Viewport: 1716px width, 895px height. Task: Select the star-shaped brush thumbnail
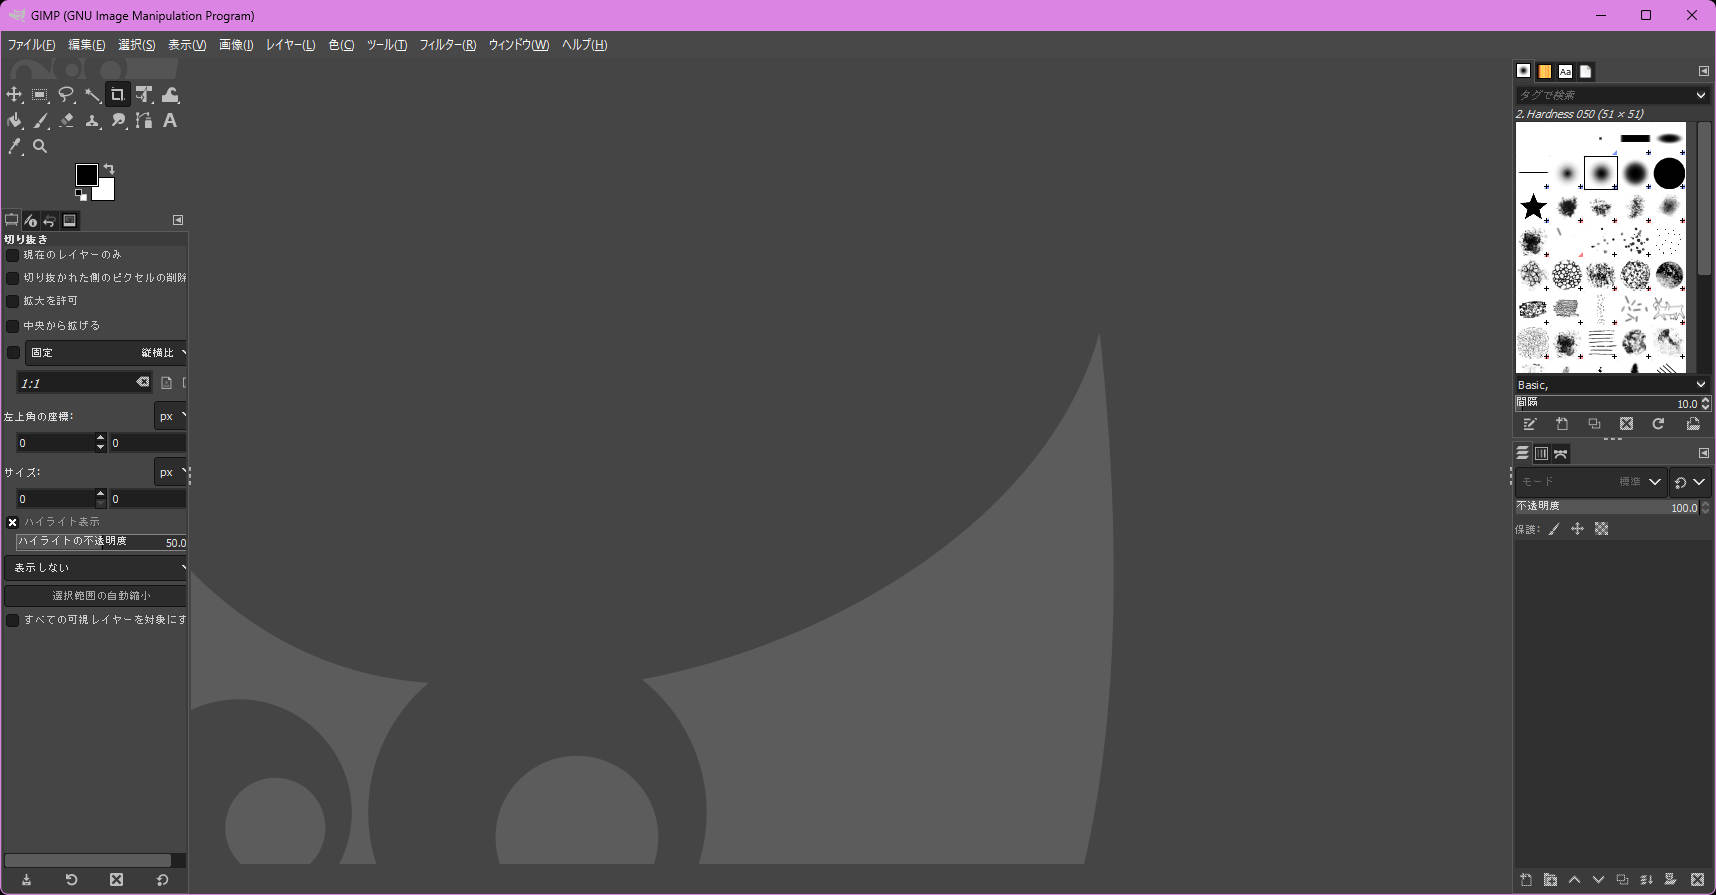(1533, 207)
